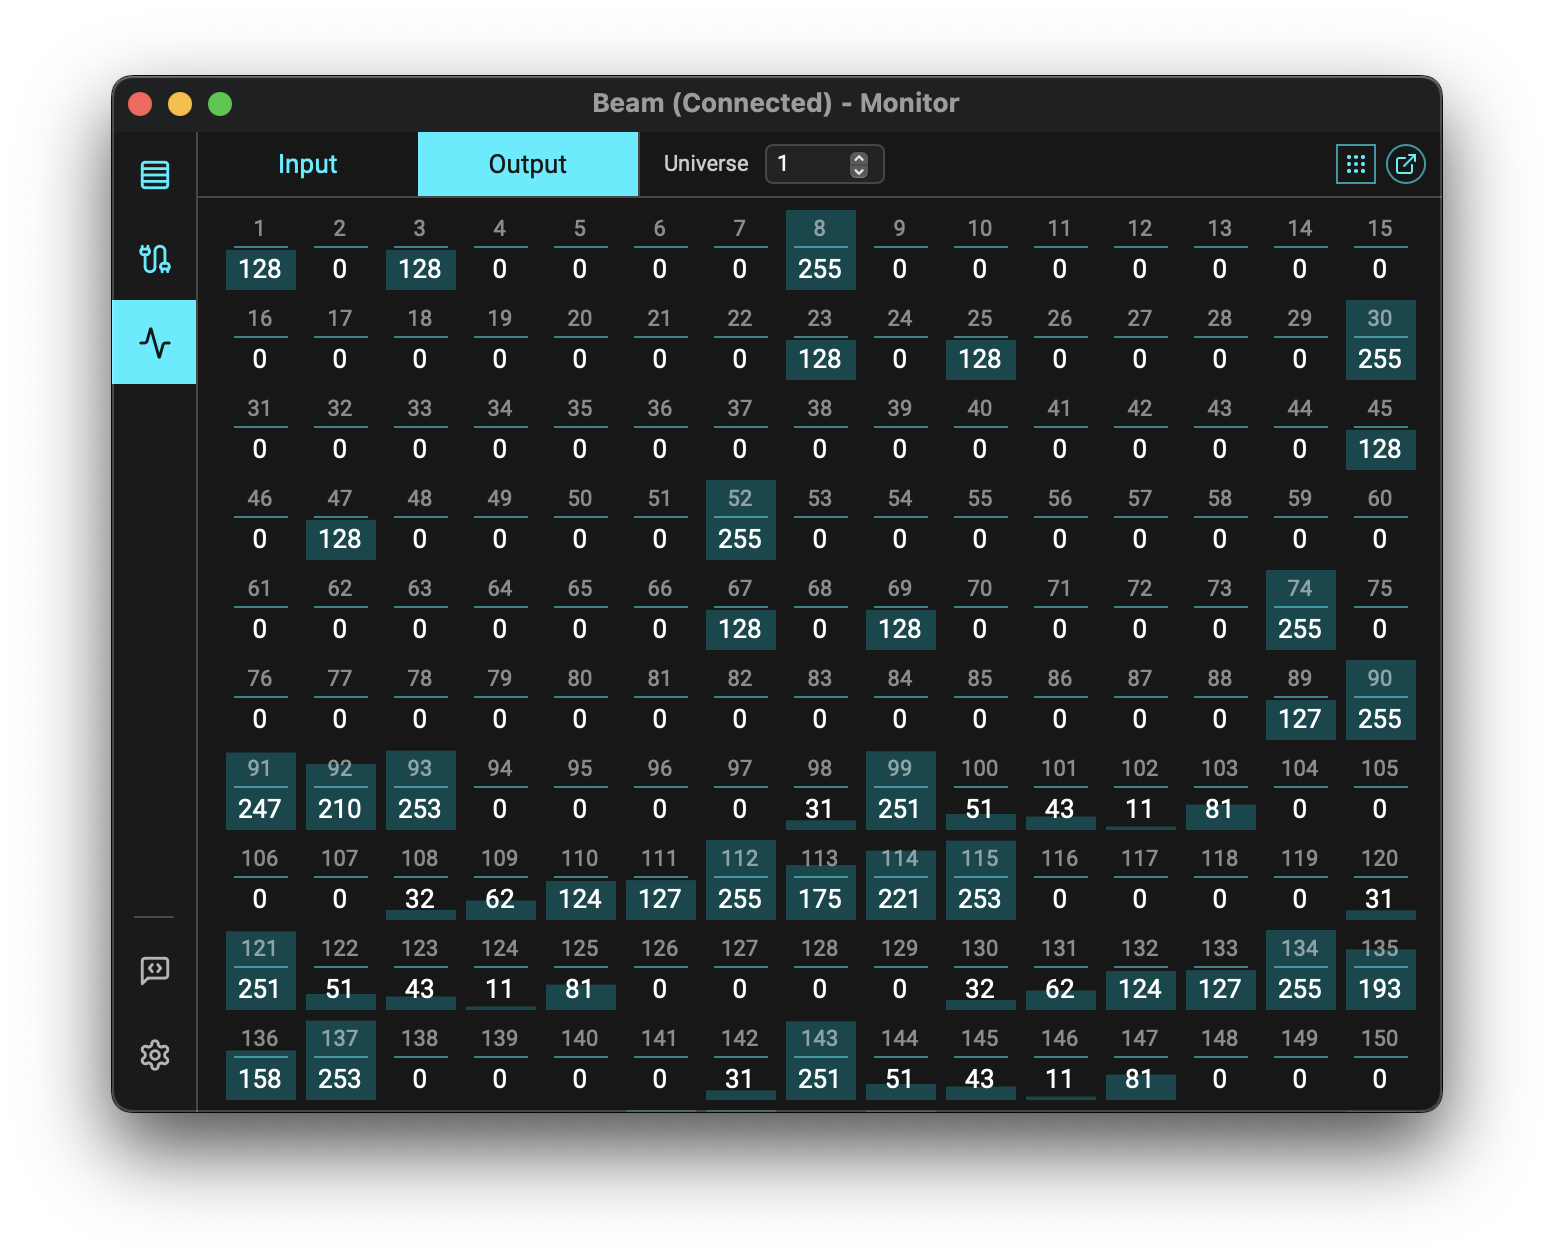Screen dimensions: 1554x1260
Task: Open the feedback chat icon
Action: (x=155, y=970)
